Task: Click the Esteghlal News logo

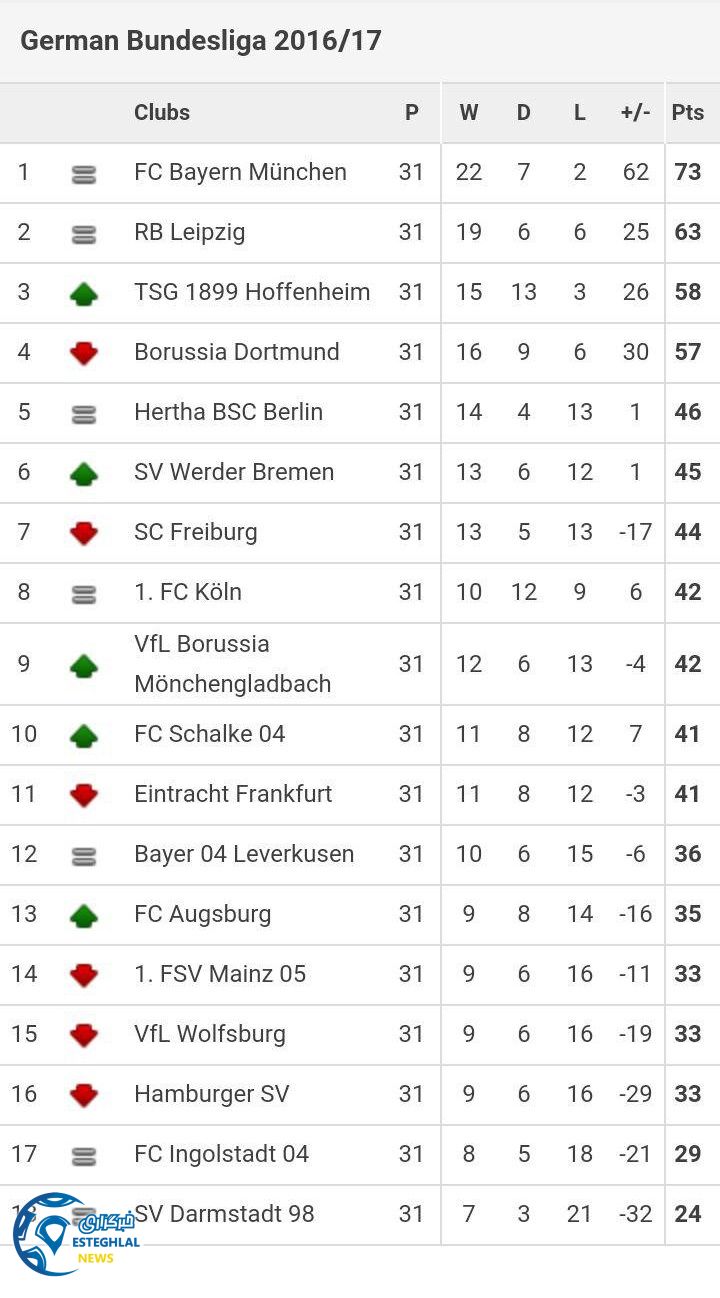Action: pyautogui.click(x=70, y=1233)
